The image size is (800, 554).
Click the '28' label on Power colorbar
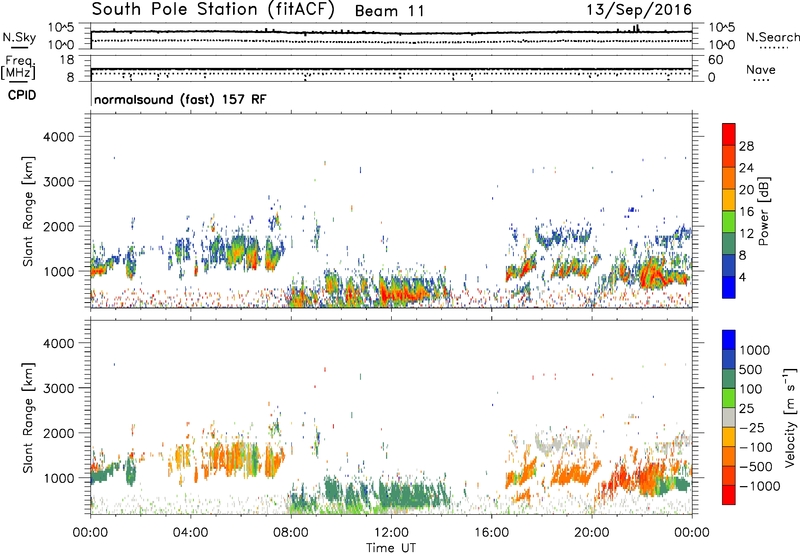(x=746, y=146)
